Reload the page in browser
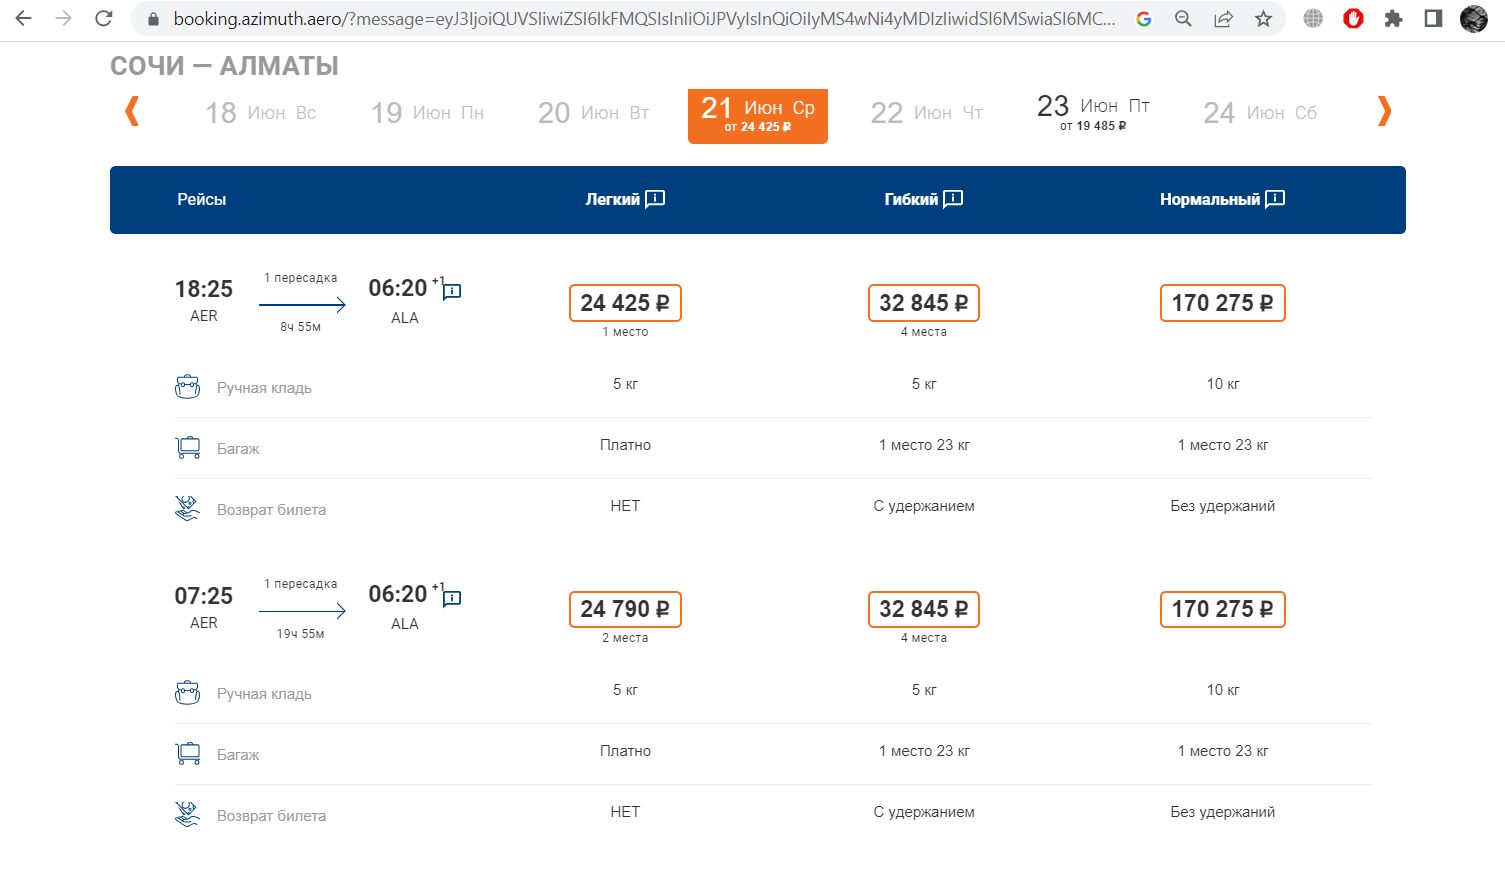Image resolution: width=1505 pixels, height=892 pixels. (x=103, y=19)
